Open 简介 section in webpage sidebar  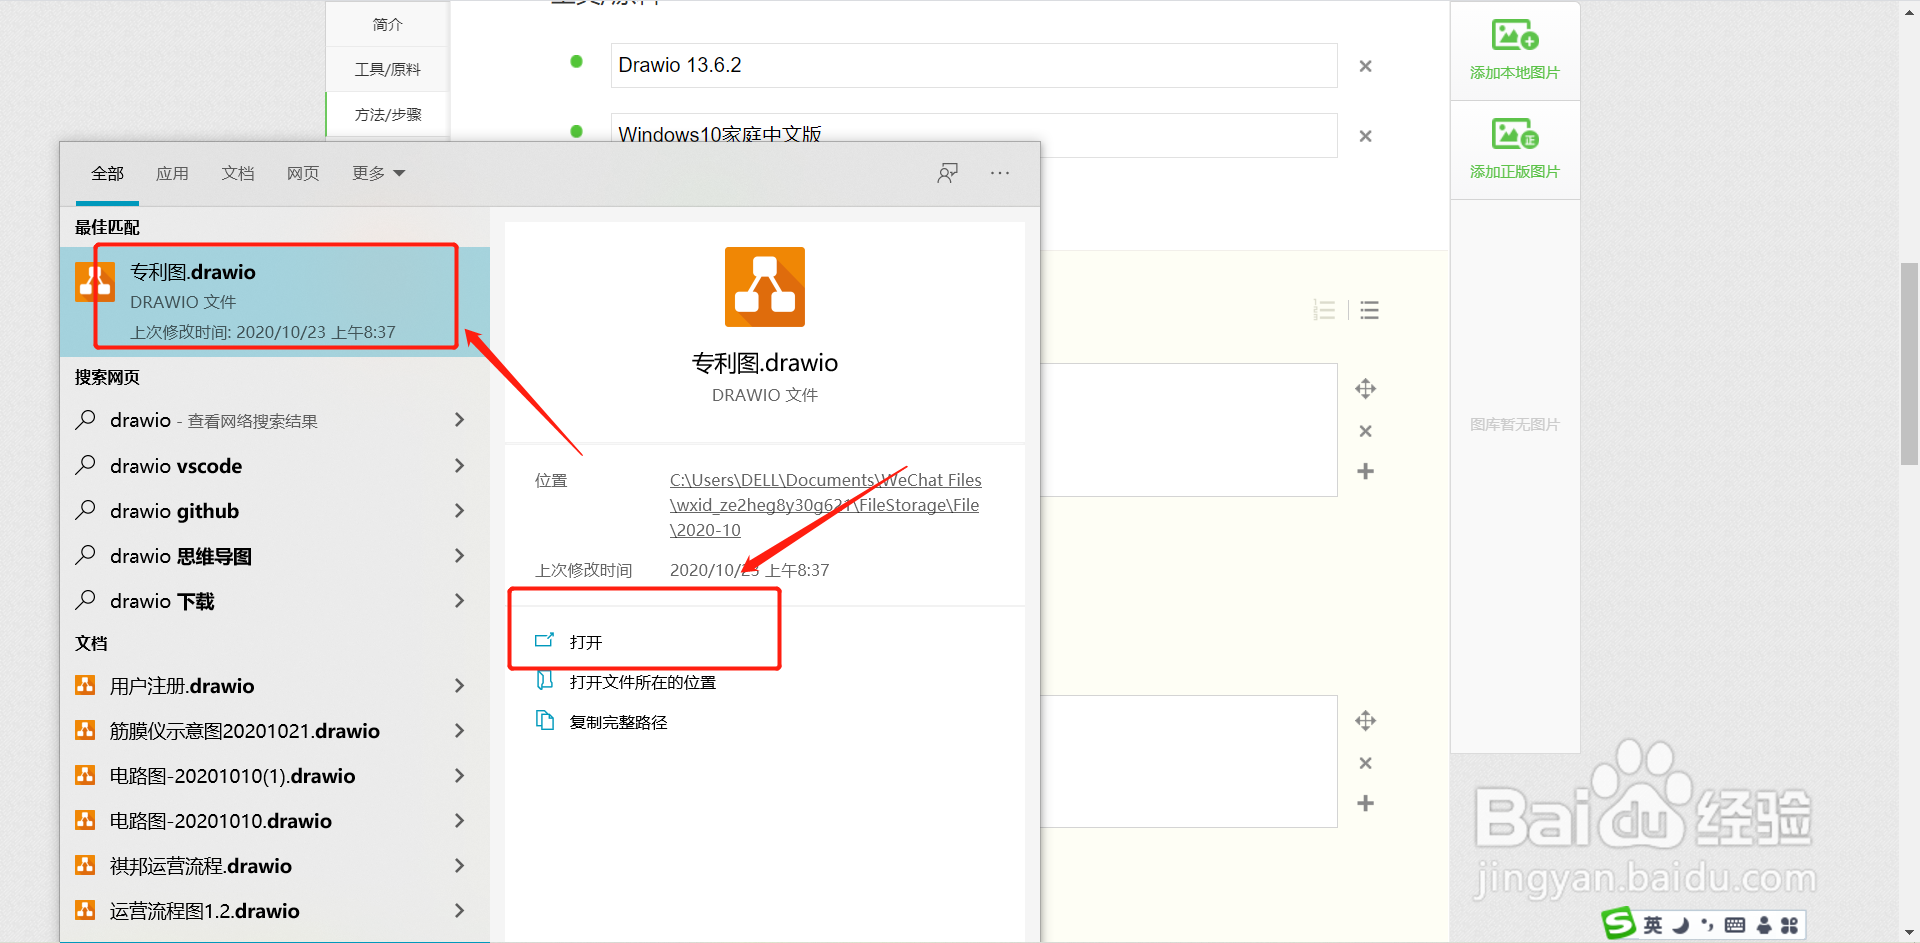388,24
